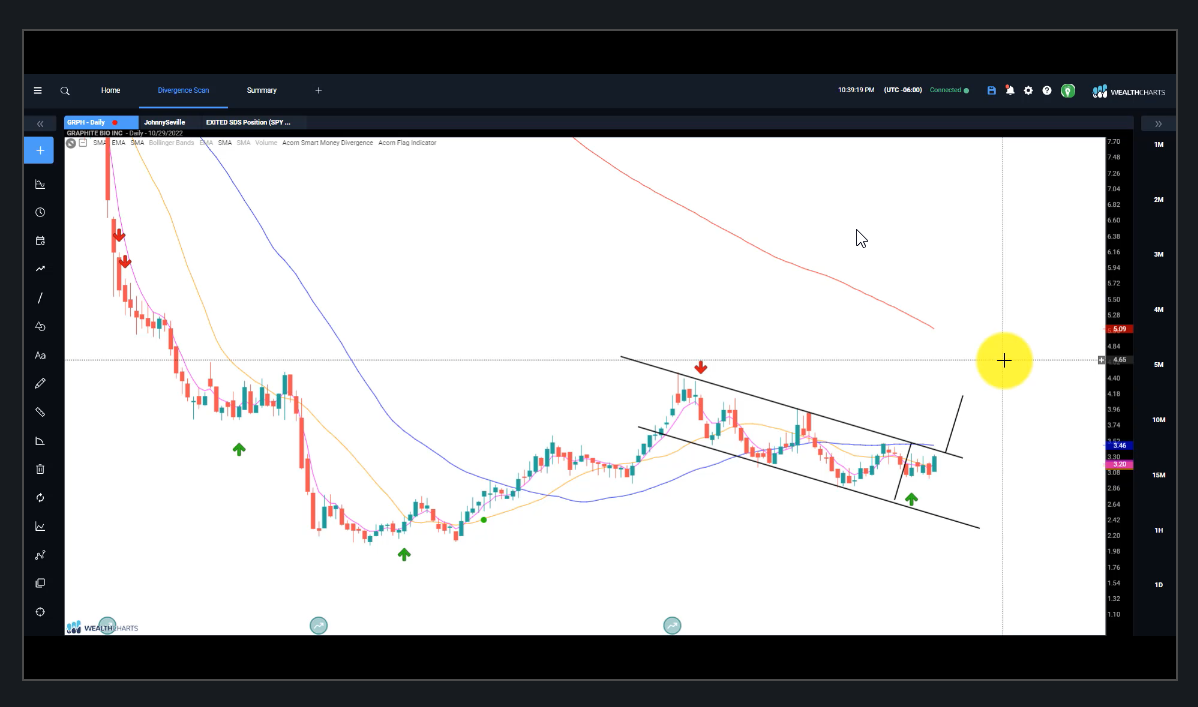Open the help question mark

coord(1047,90)
